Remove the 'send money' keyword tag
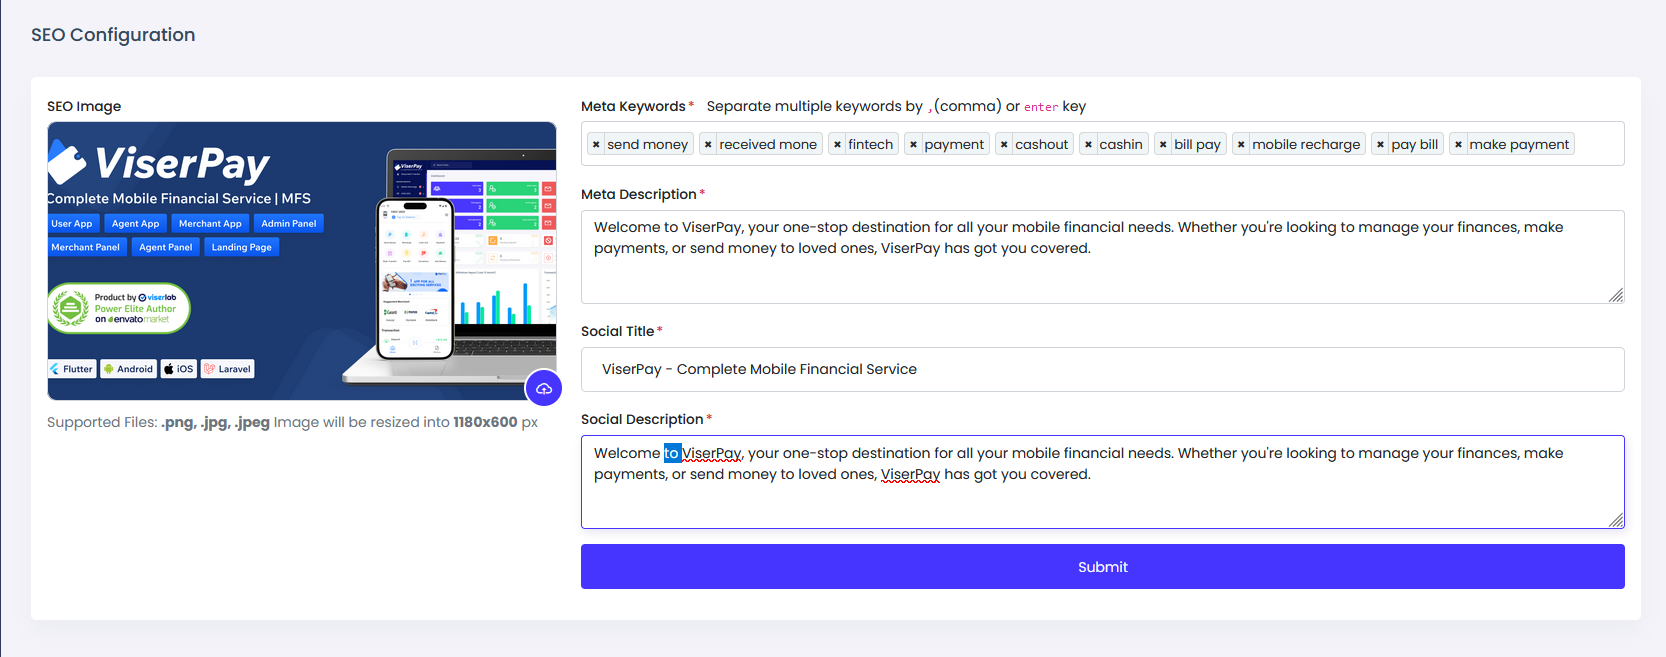Screen dimensions: 1666x657 point(596,145)
